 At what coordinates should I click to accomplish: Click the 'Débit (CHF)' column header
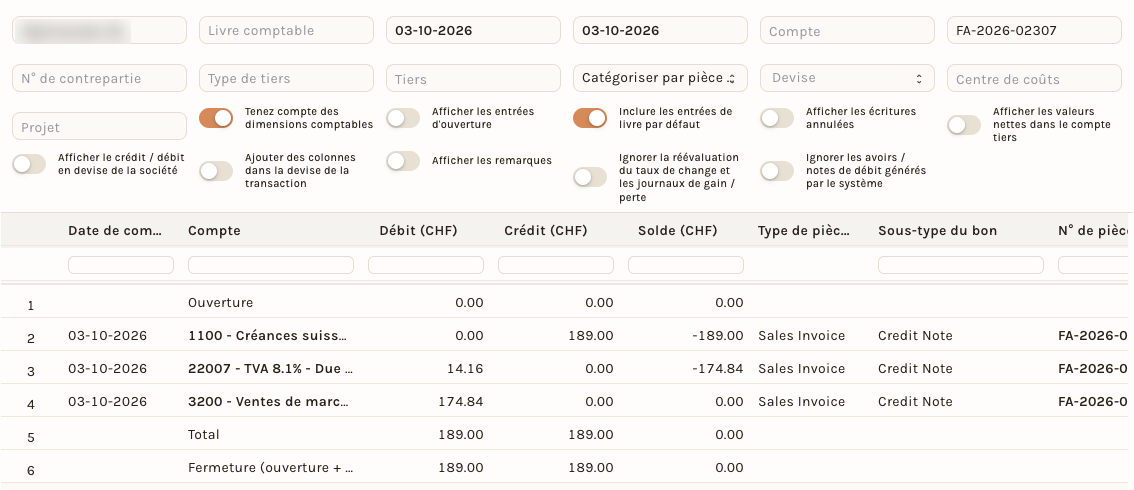(418, 231)
